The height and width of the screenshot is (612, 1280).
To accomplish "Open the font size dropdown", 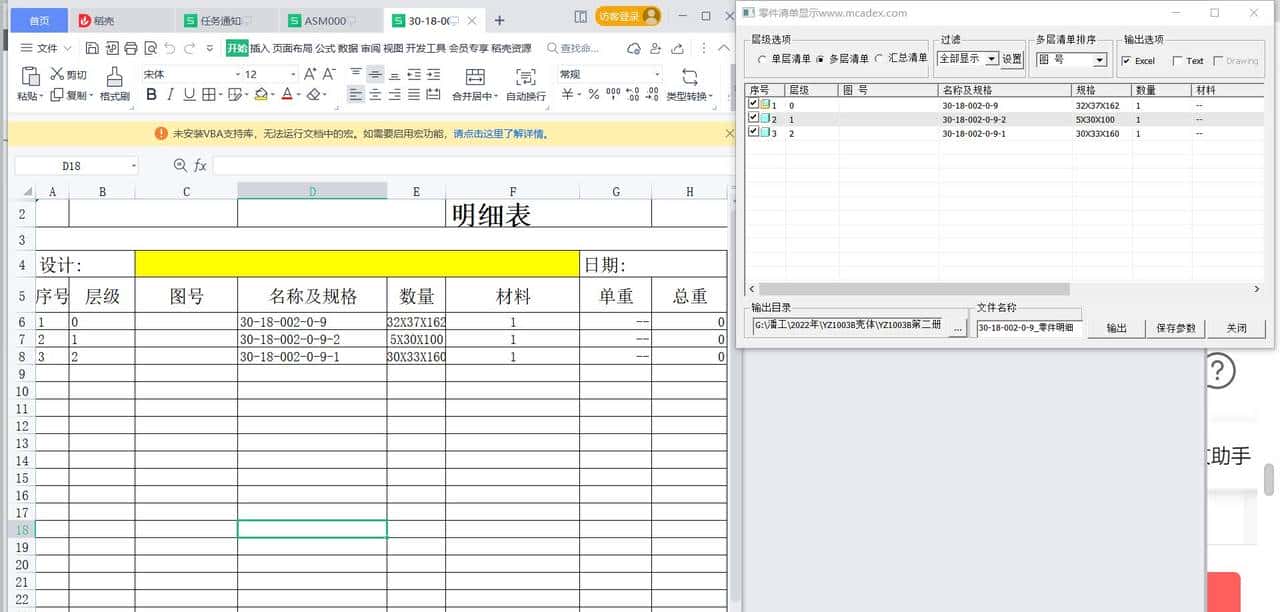I will (x=293, y=74).
